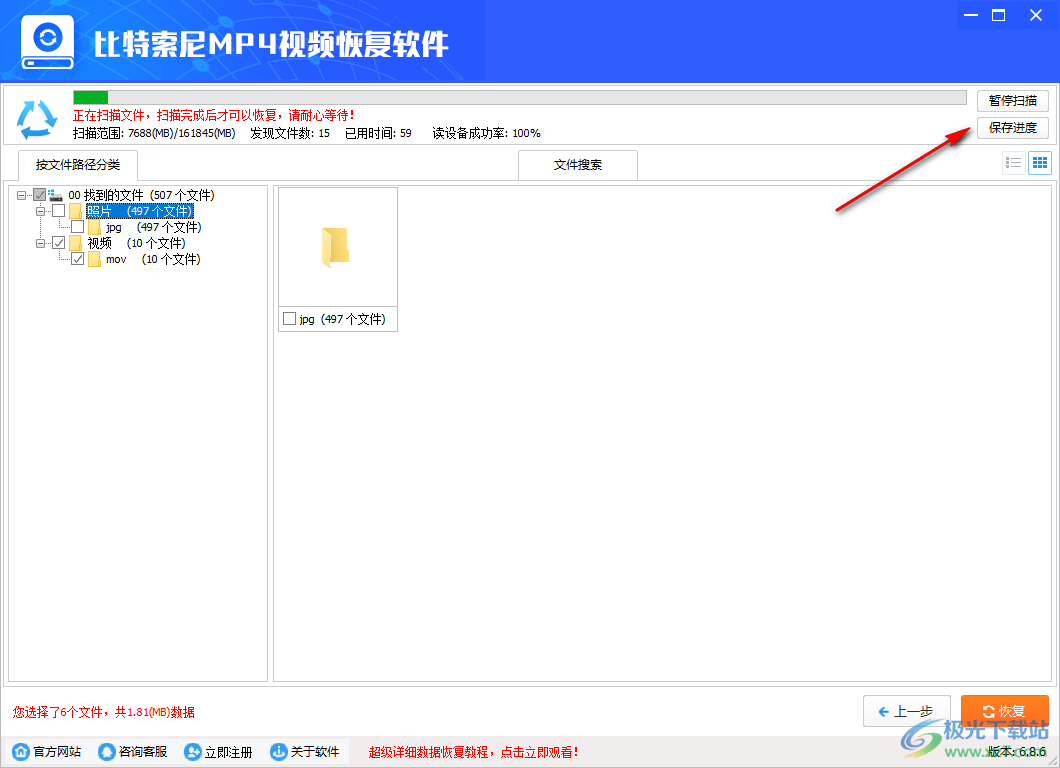Select the jpg (497 个文件) tree row
Screen dimensions: 1060x768
tap(153, 227)
